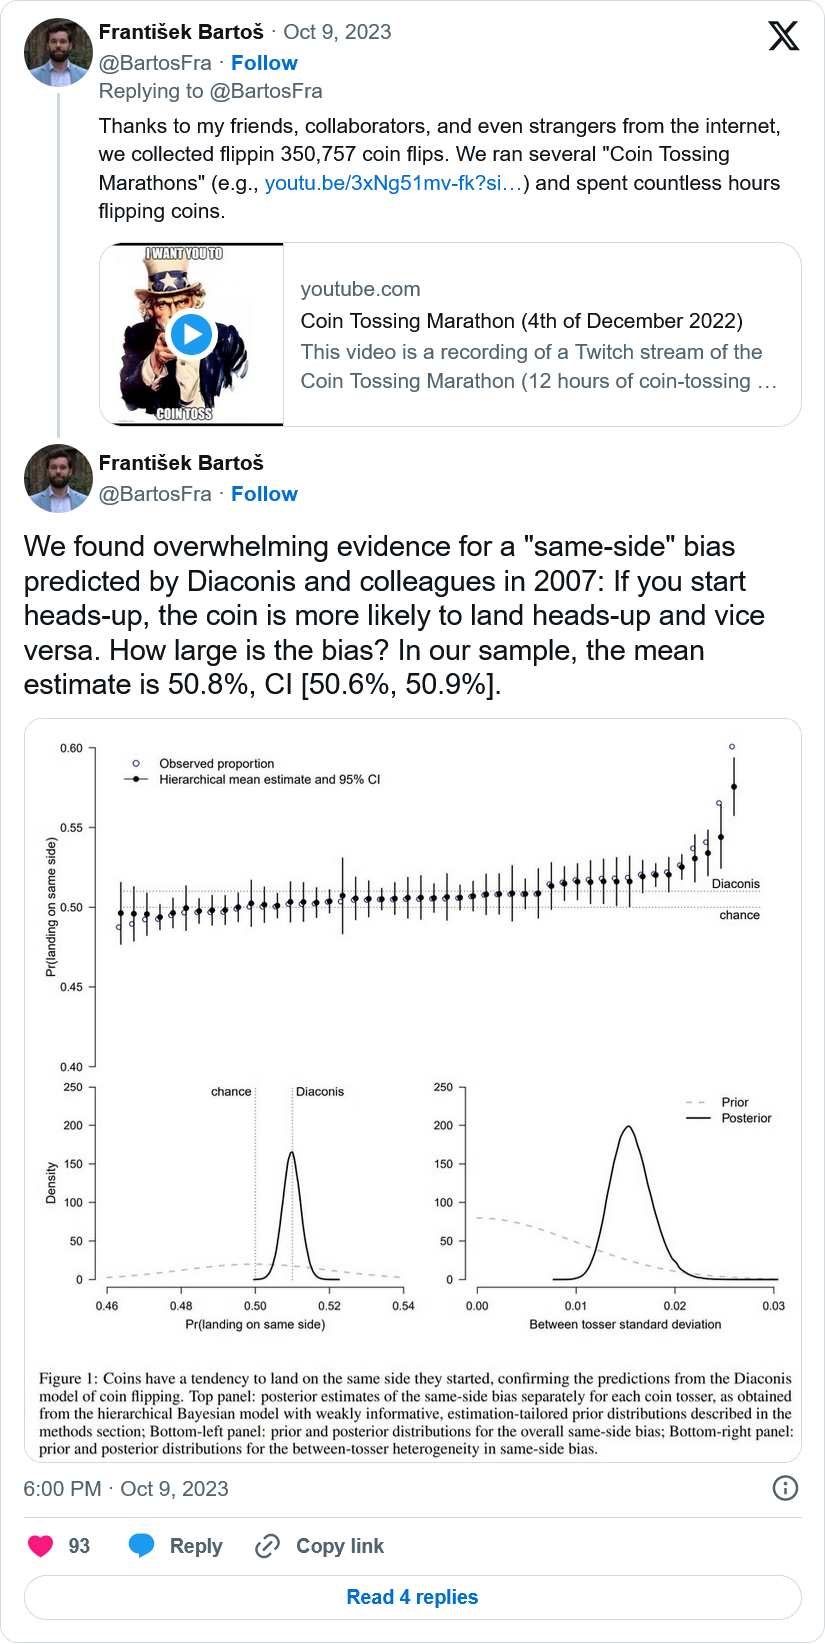825x1644 pixels.
Task: Follow @BartosFra in the top tweet
Action: [x=264, y=63]
